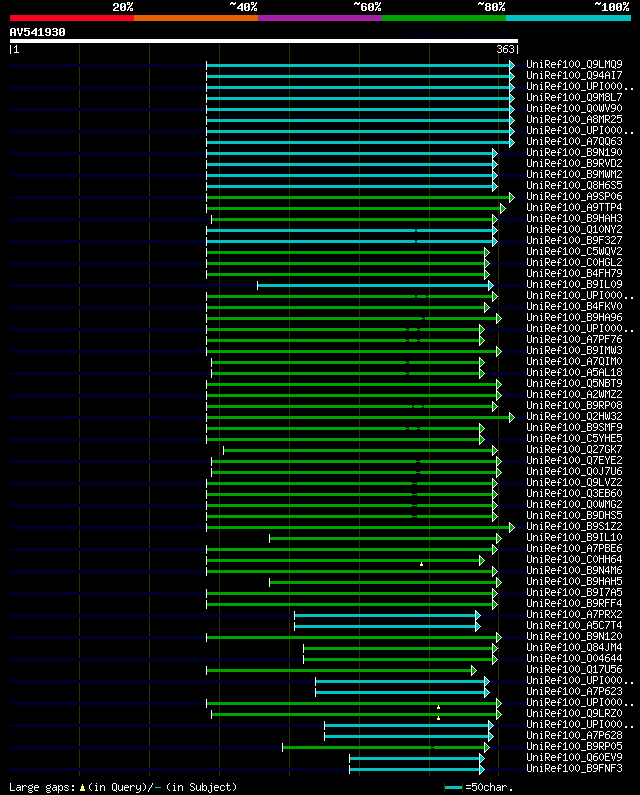The width and height of the screenshot is (640, 795).
Task: Select the UniRef100_Q7EYE2 label
Action: tap(574, 460)
